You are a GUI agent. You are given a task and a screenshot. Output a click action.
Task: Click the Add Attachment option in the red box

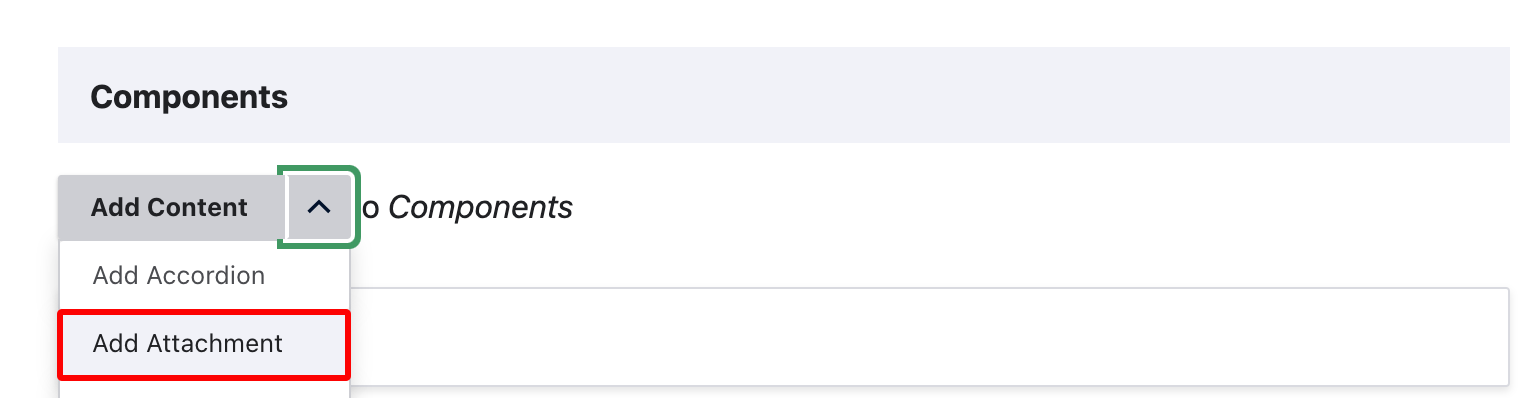coord(204,344)
